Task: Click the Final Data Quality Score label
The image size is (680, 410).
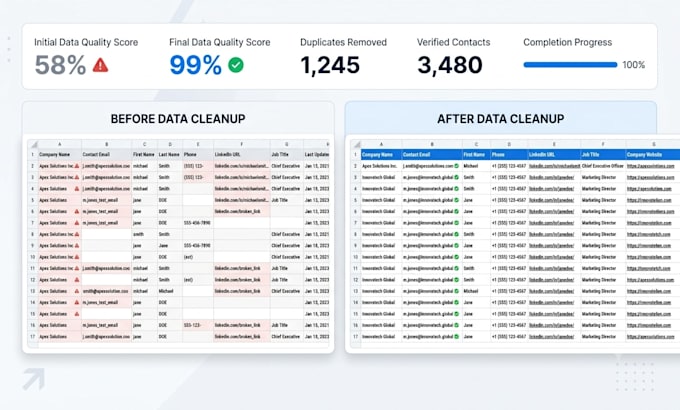Action: click(219, 42)
